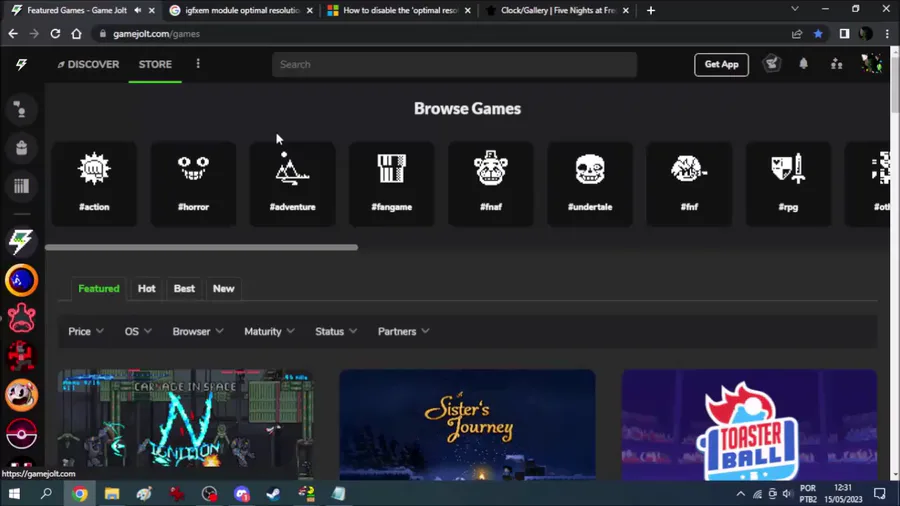Open the Windows notification center
The image size is (900, 506).
(x=880, y=493)
